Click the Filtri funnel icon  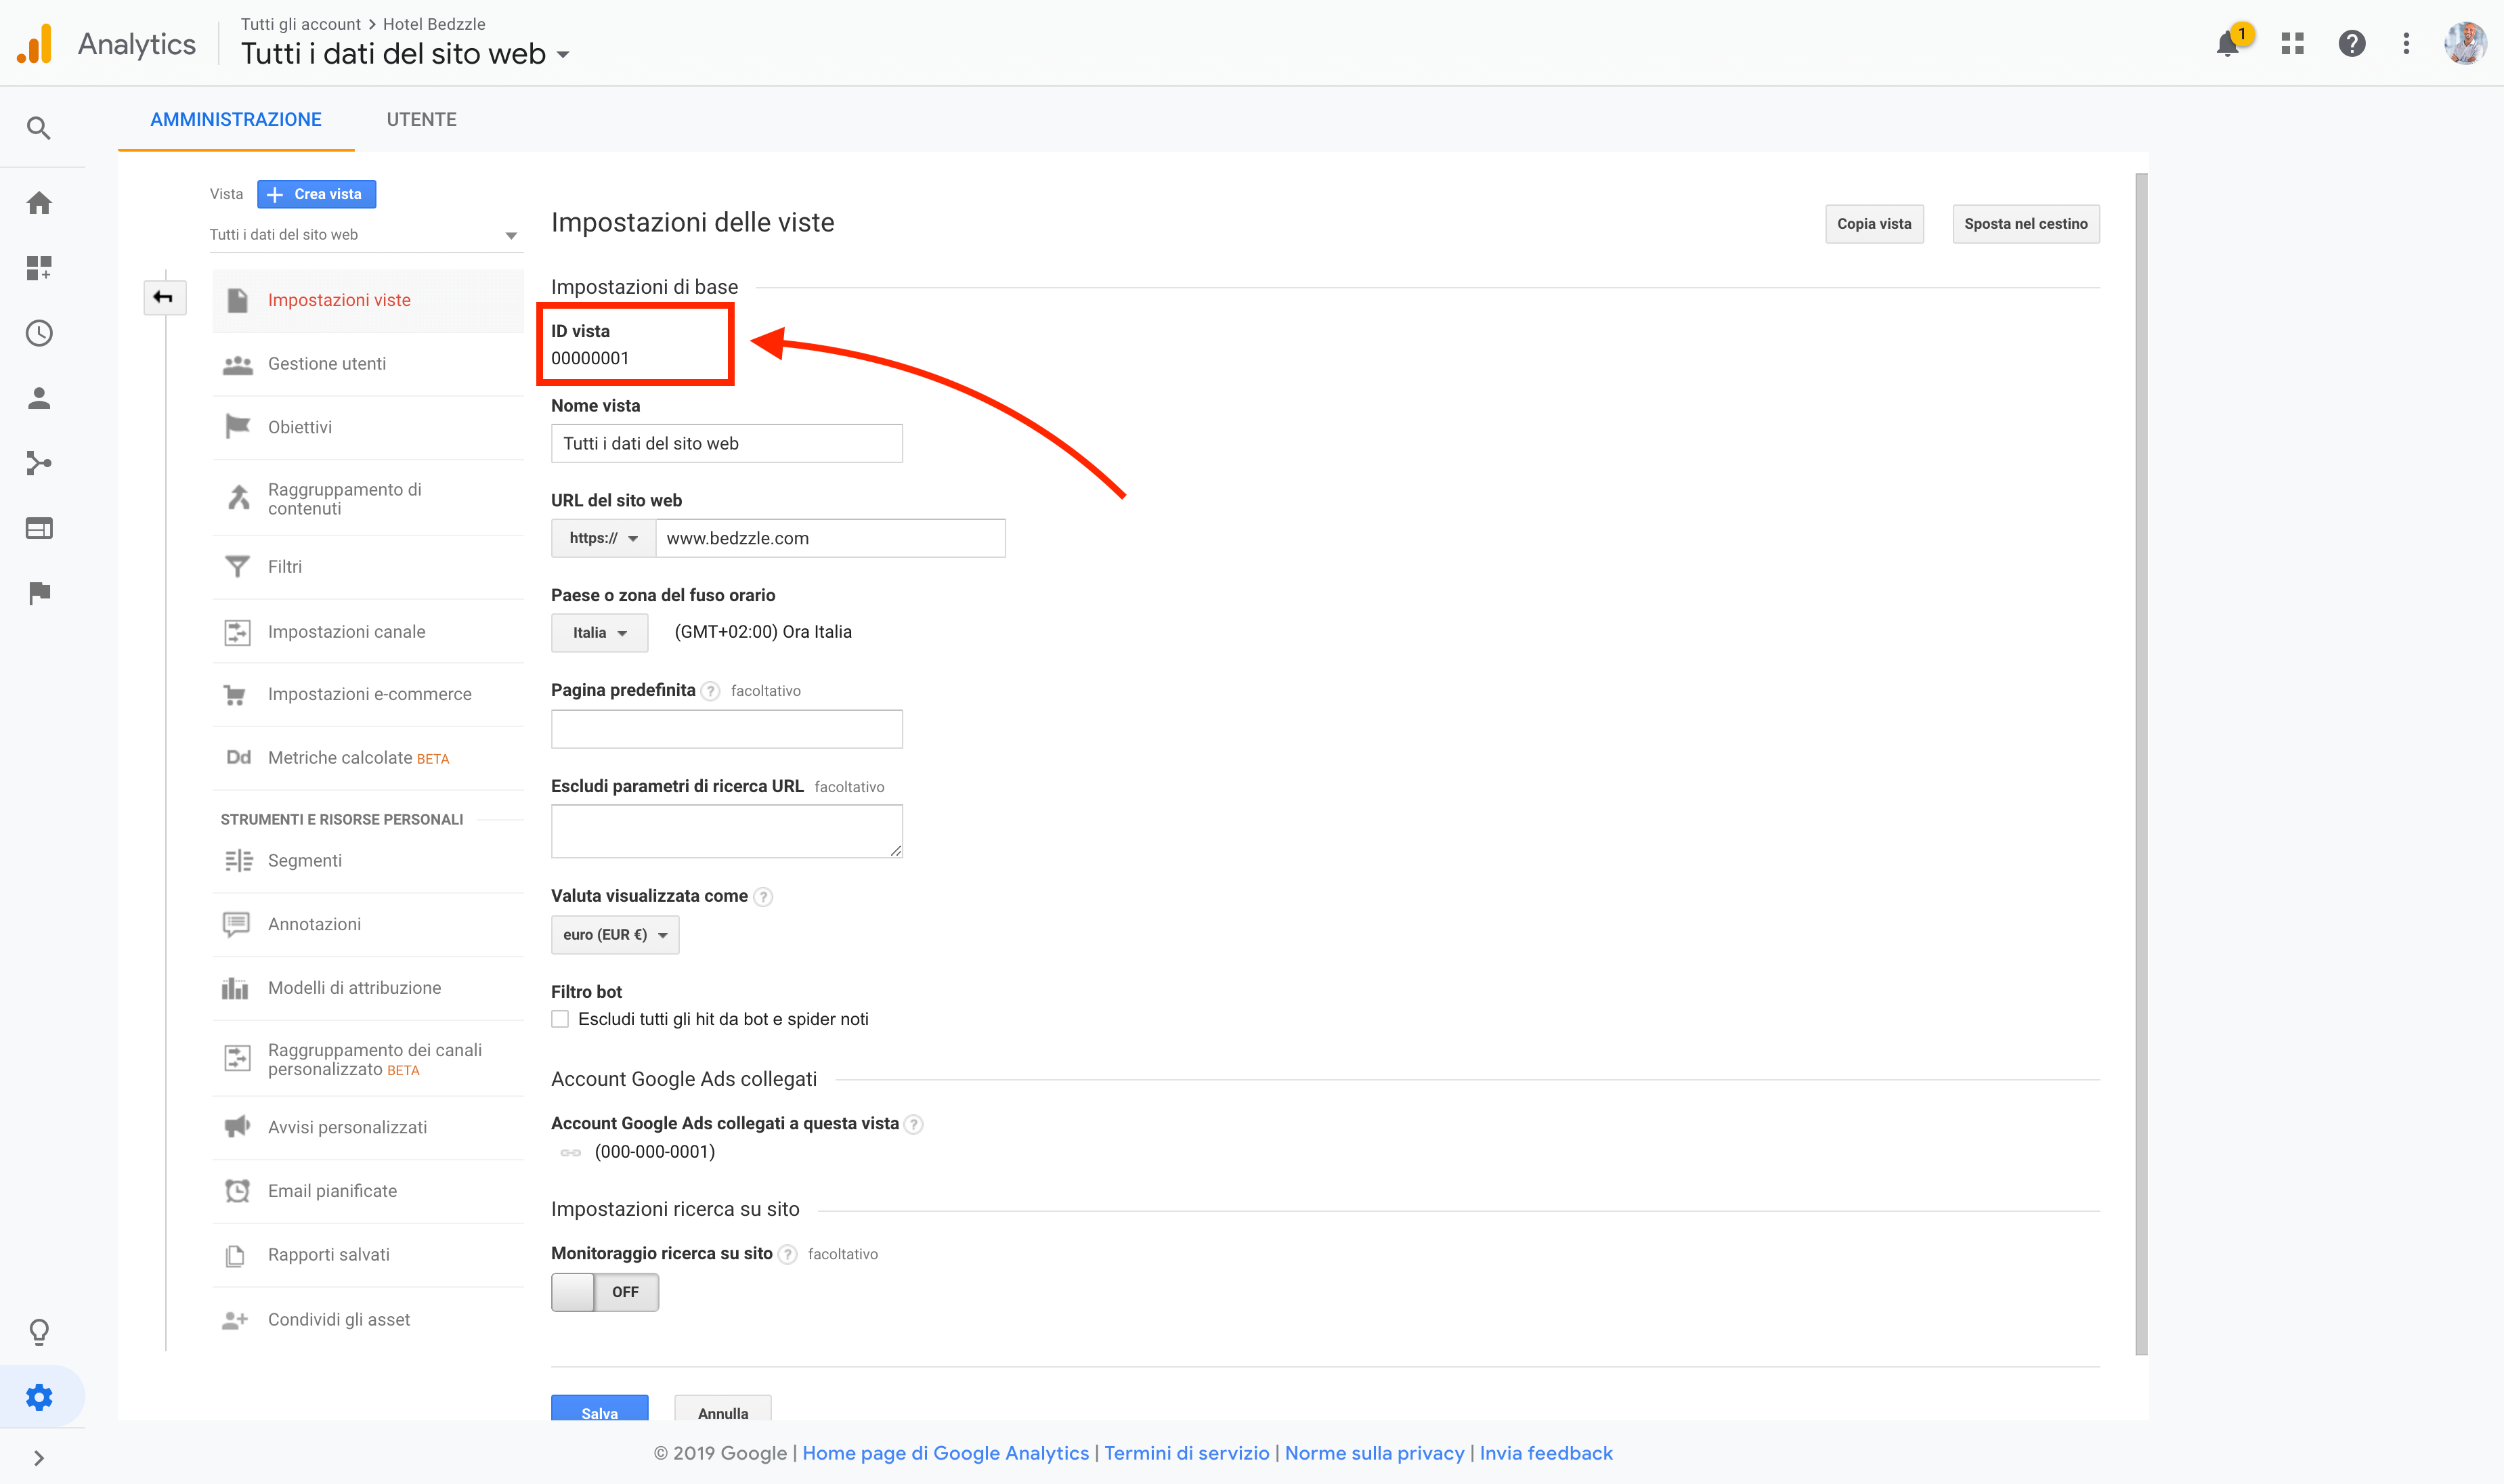click(x=237, y=567)
